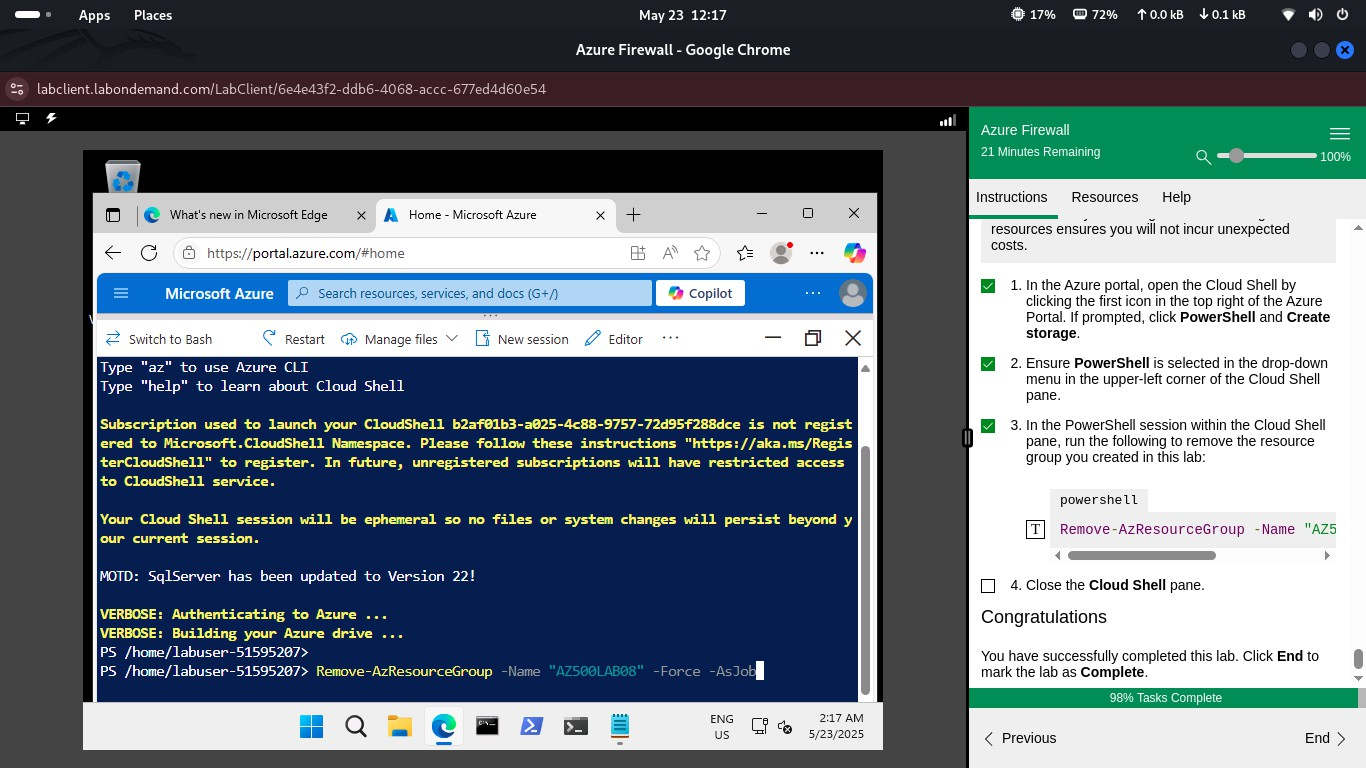Switch to the Resources tab

coord(1104,197)
